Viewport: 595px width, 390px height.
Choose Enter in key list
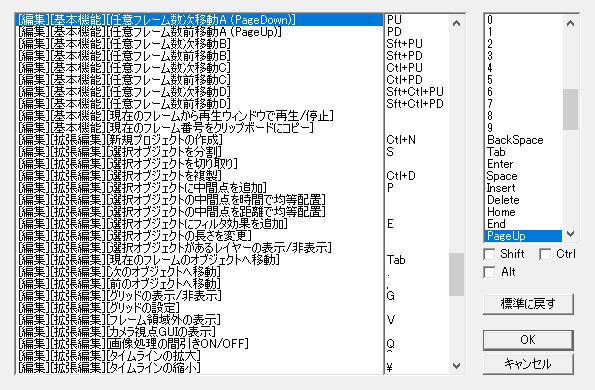pyautogui.click(x=524, y=164)
